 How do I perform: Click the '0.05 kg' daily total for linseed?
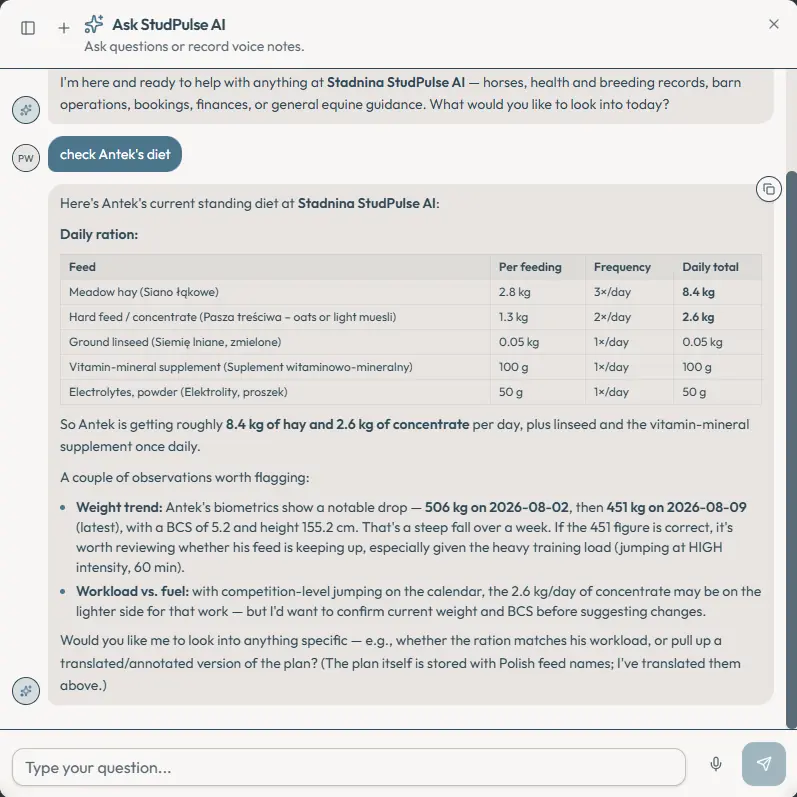[x=702, y=342]
